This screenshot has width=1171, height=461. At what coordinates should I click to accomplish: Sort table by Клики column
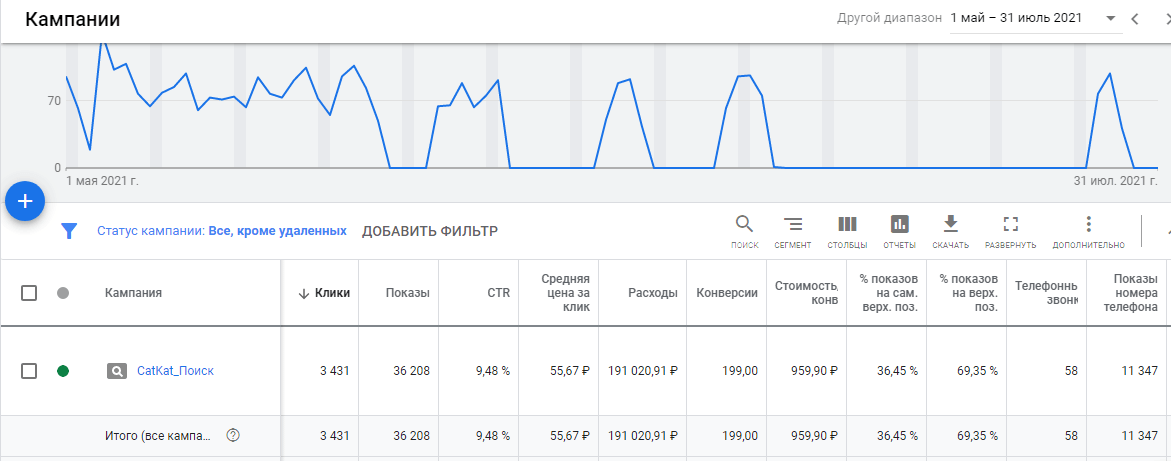coord(325,293)
